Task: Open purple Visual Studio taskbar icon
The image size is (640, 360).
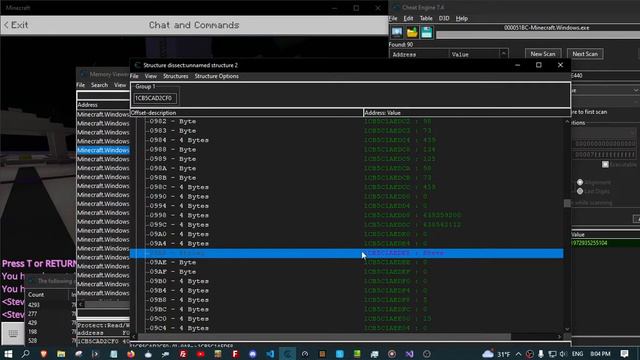Action: [409, 354]
